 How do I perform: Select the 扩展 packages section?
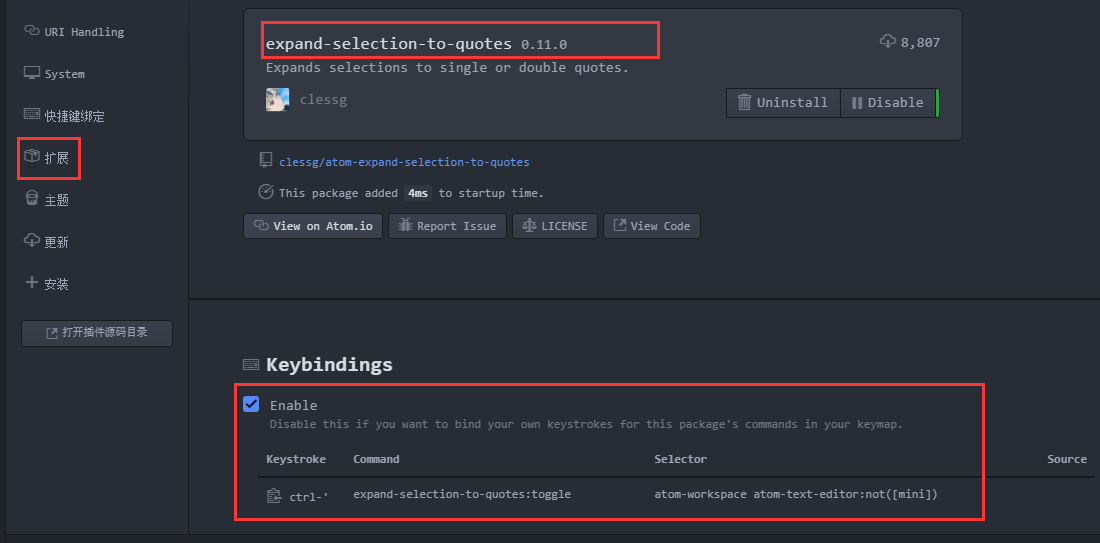click(x=47, y=157)
